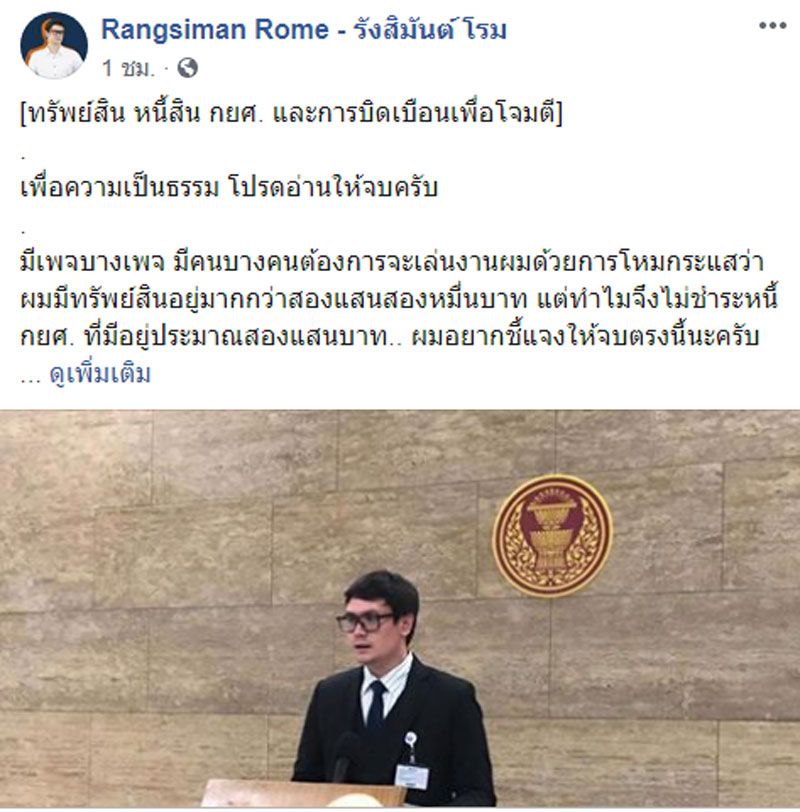The width and height of the screenshot is (800, 812).
Task: Click the ellipsis before ดูเพิ่มเติม
Action: coord(30,379)
